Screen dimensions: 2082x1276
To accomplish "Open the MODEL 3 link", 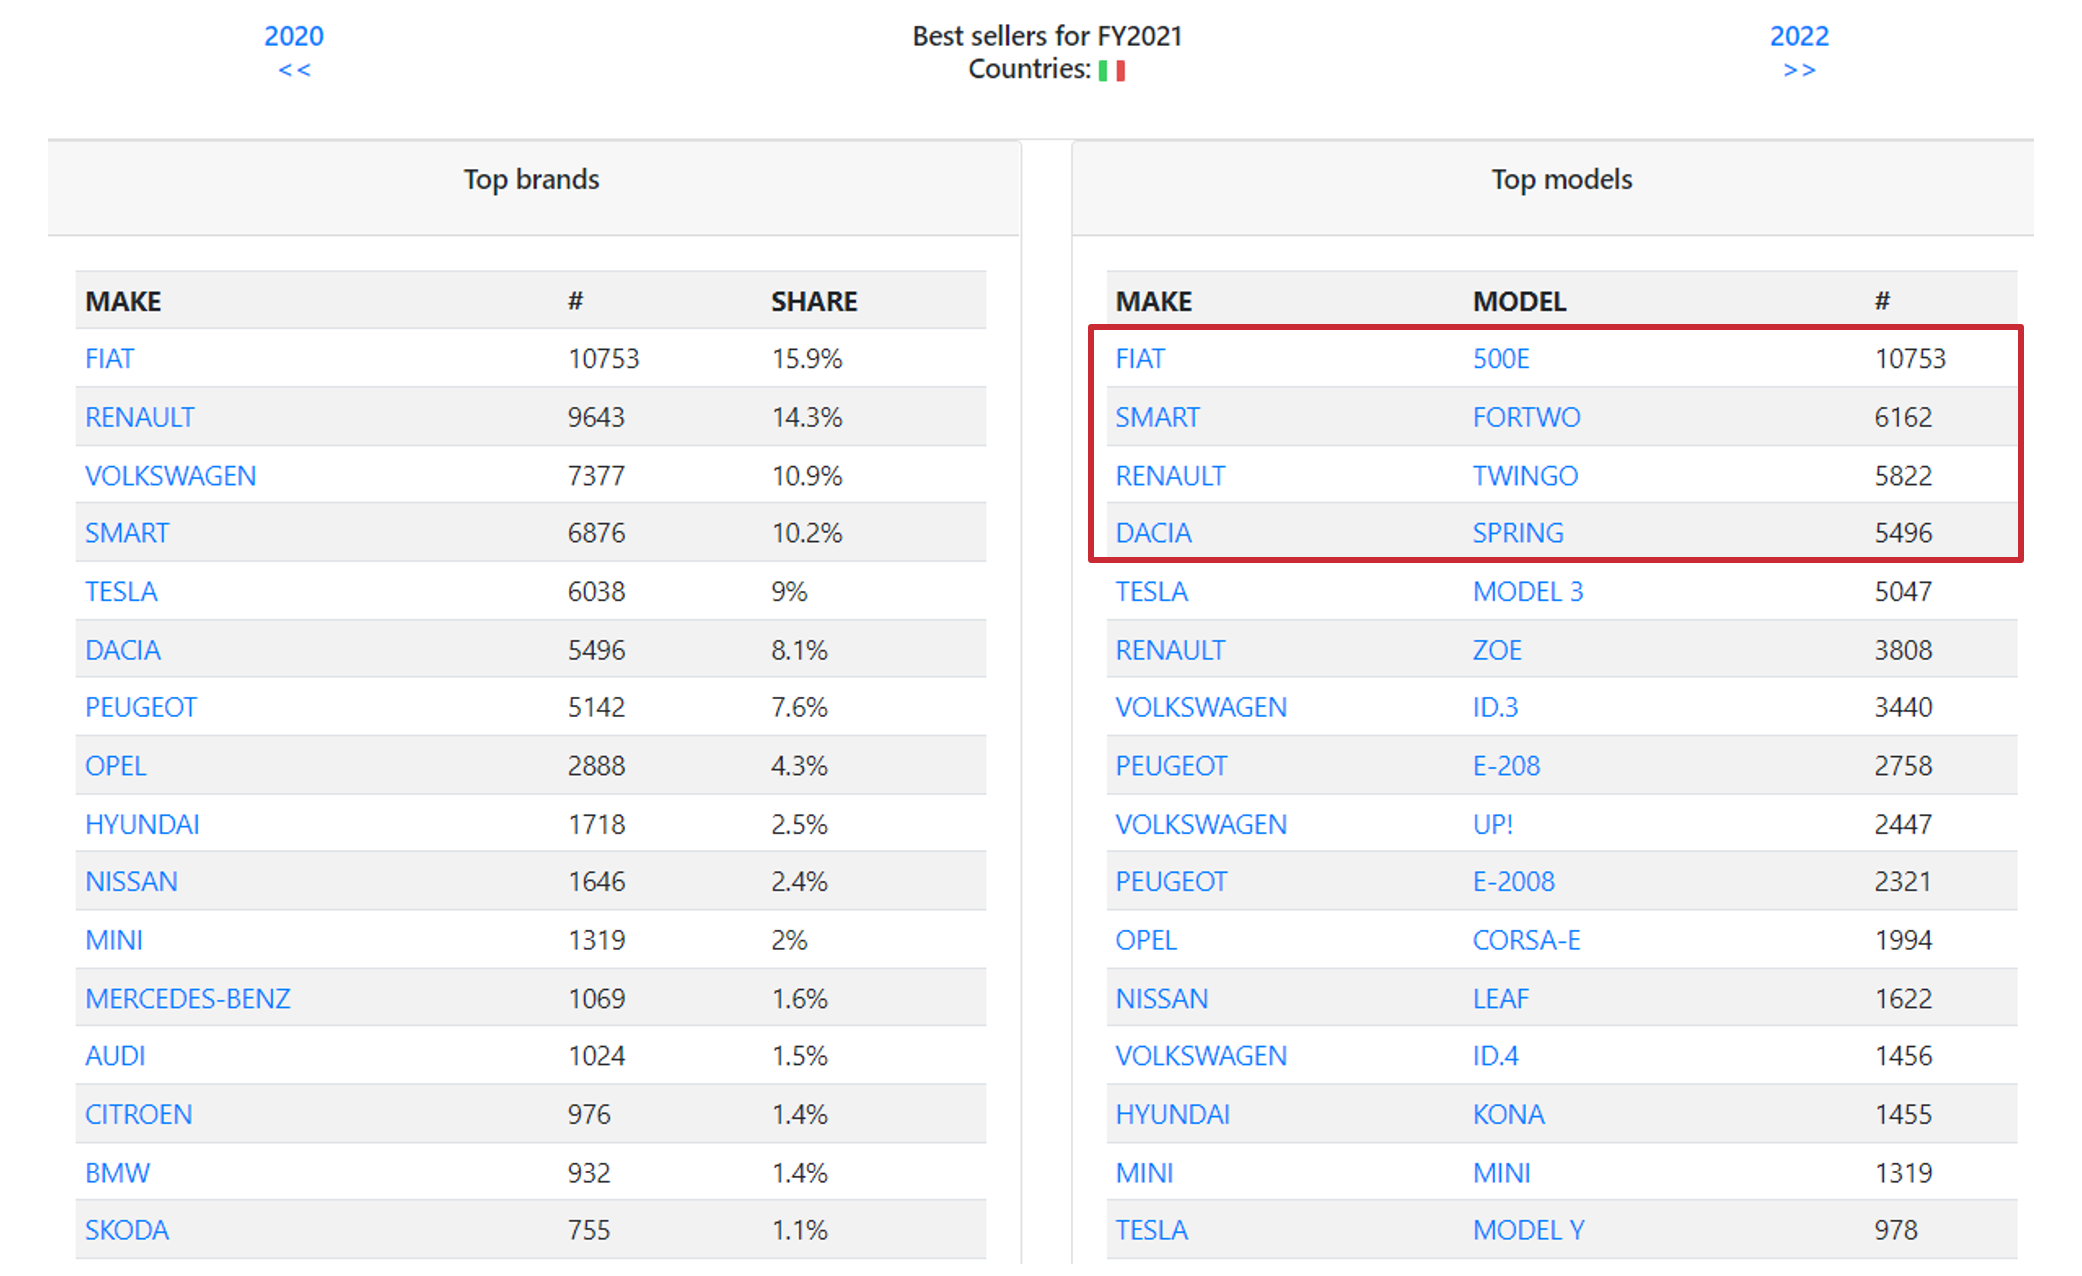I will click(x=1527, y=592).
